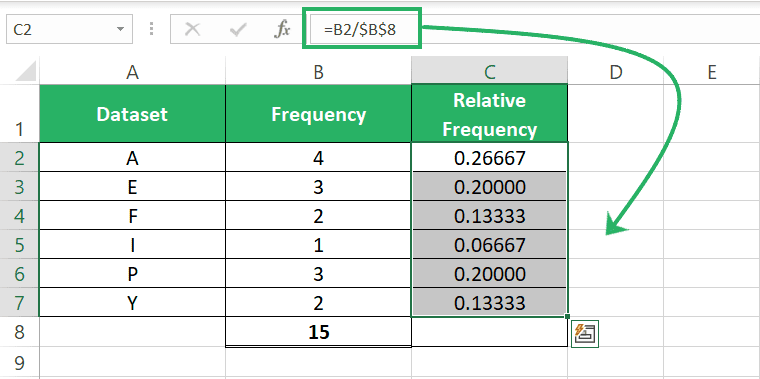Click the Enter checkmark formula bar icon
Image resolution: width=760 pixels, height=379 pixels.
click(238, 30)
